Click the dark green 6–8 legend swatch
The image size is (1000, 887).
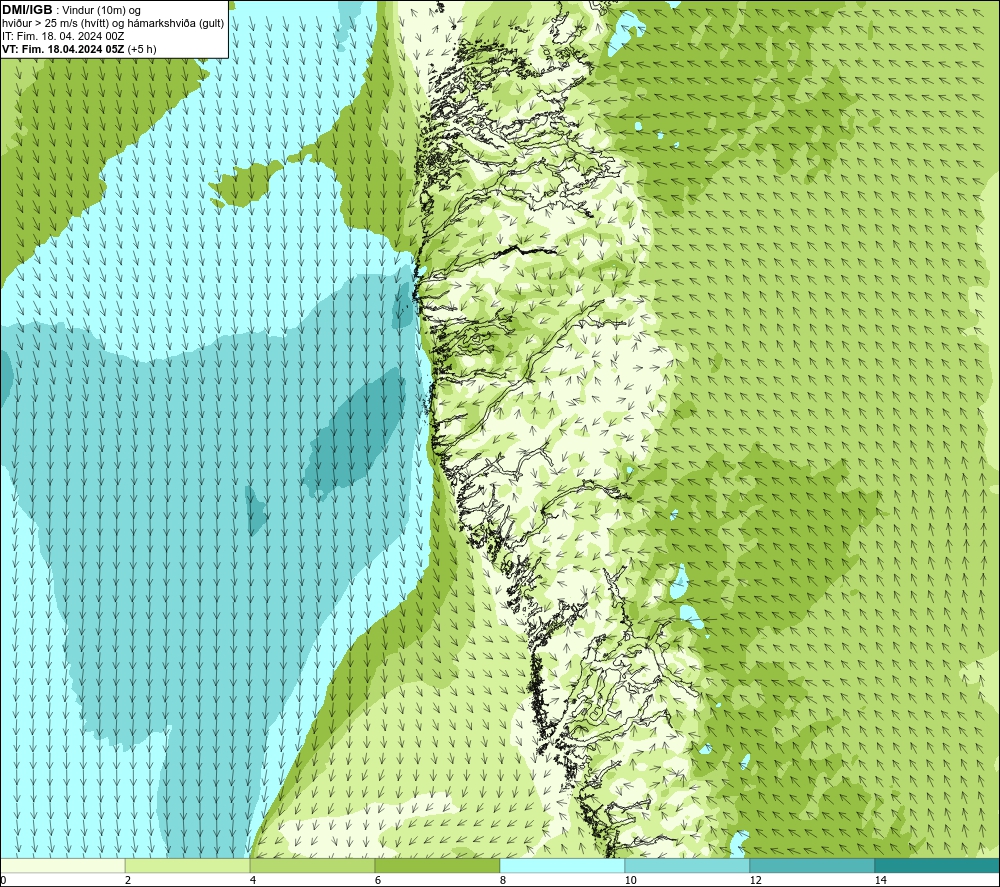click(x=438, y=865)
